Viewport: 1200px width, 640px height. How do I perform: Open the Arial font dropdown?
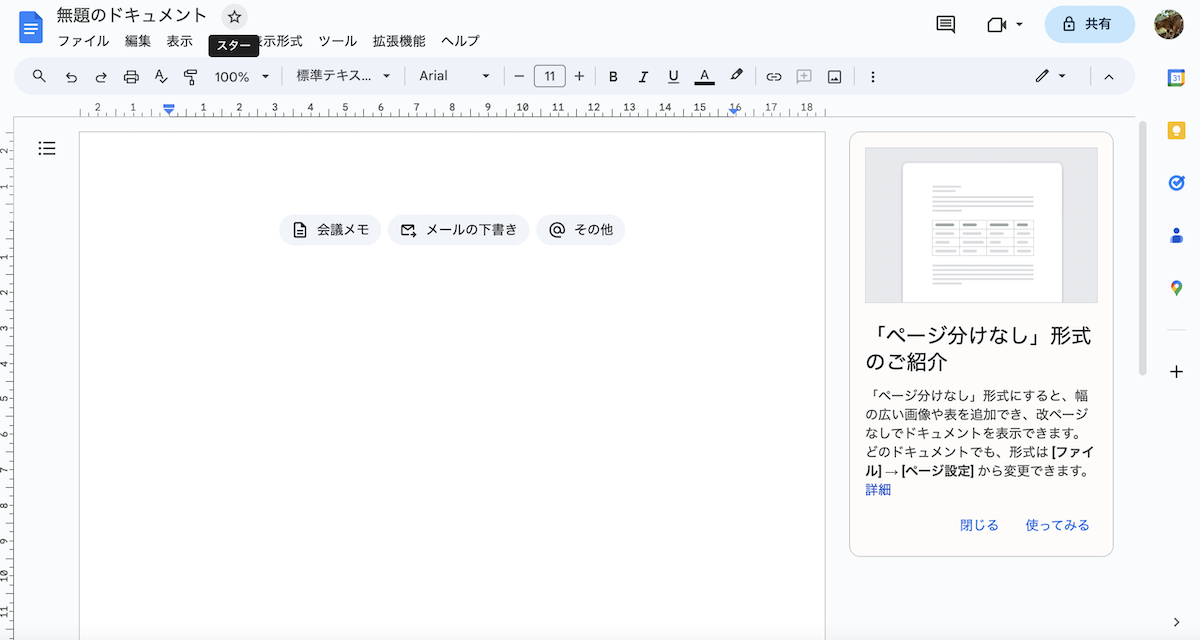tap(455, 76)
